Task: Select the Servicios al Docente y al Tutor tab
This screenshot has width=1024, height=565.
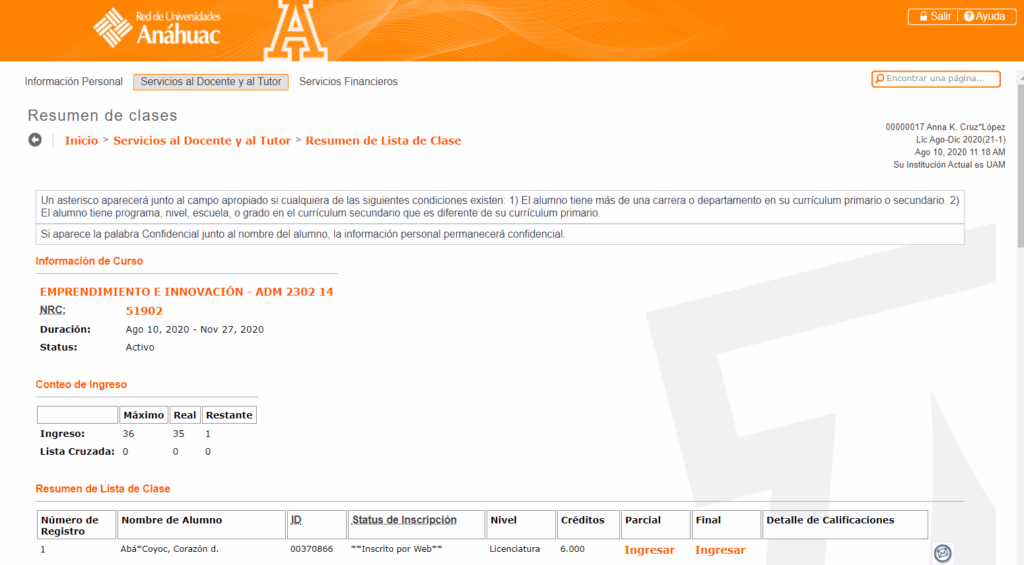Action: [x=211, y=82]
